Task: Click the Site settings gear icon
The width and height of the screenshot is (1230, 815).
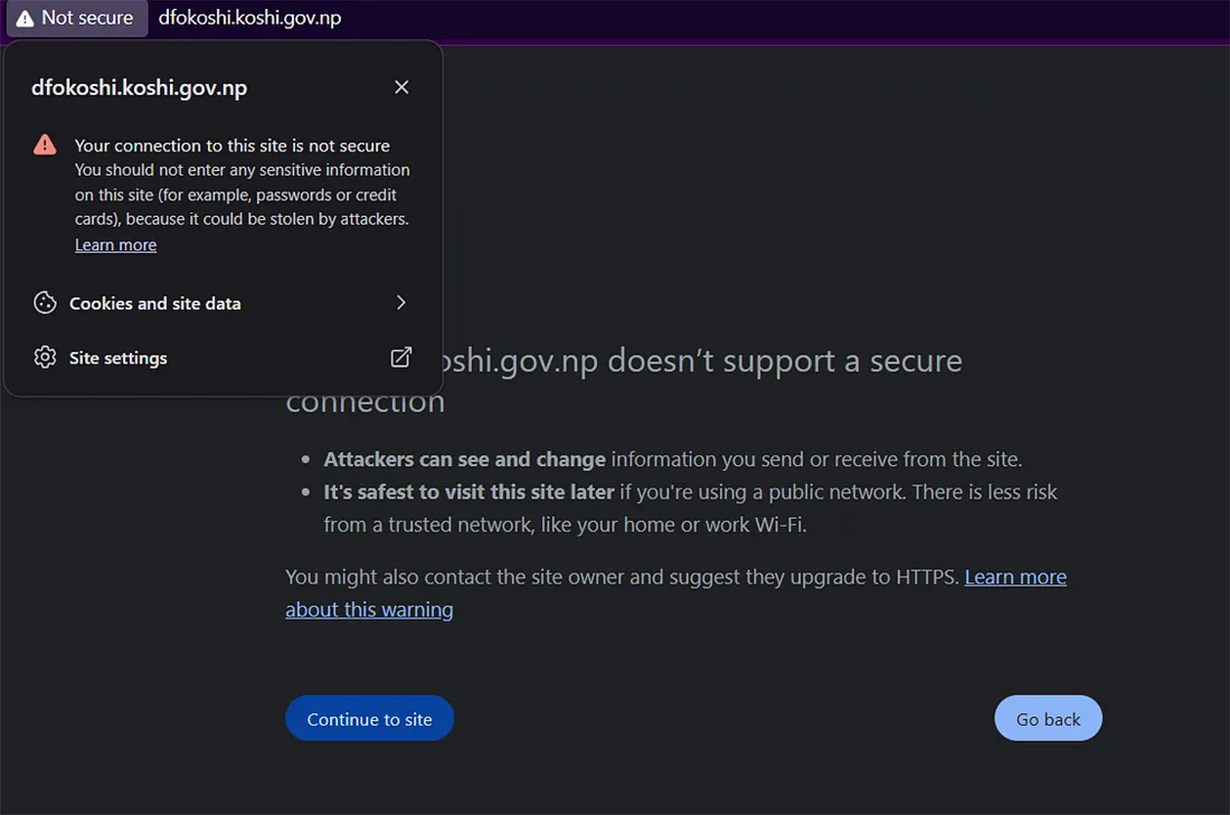Action: 45,358
